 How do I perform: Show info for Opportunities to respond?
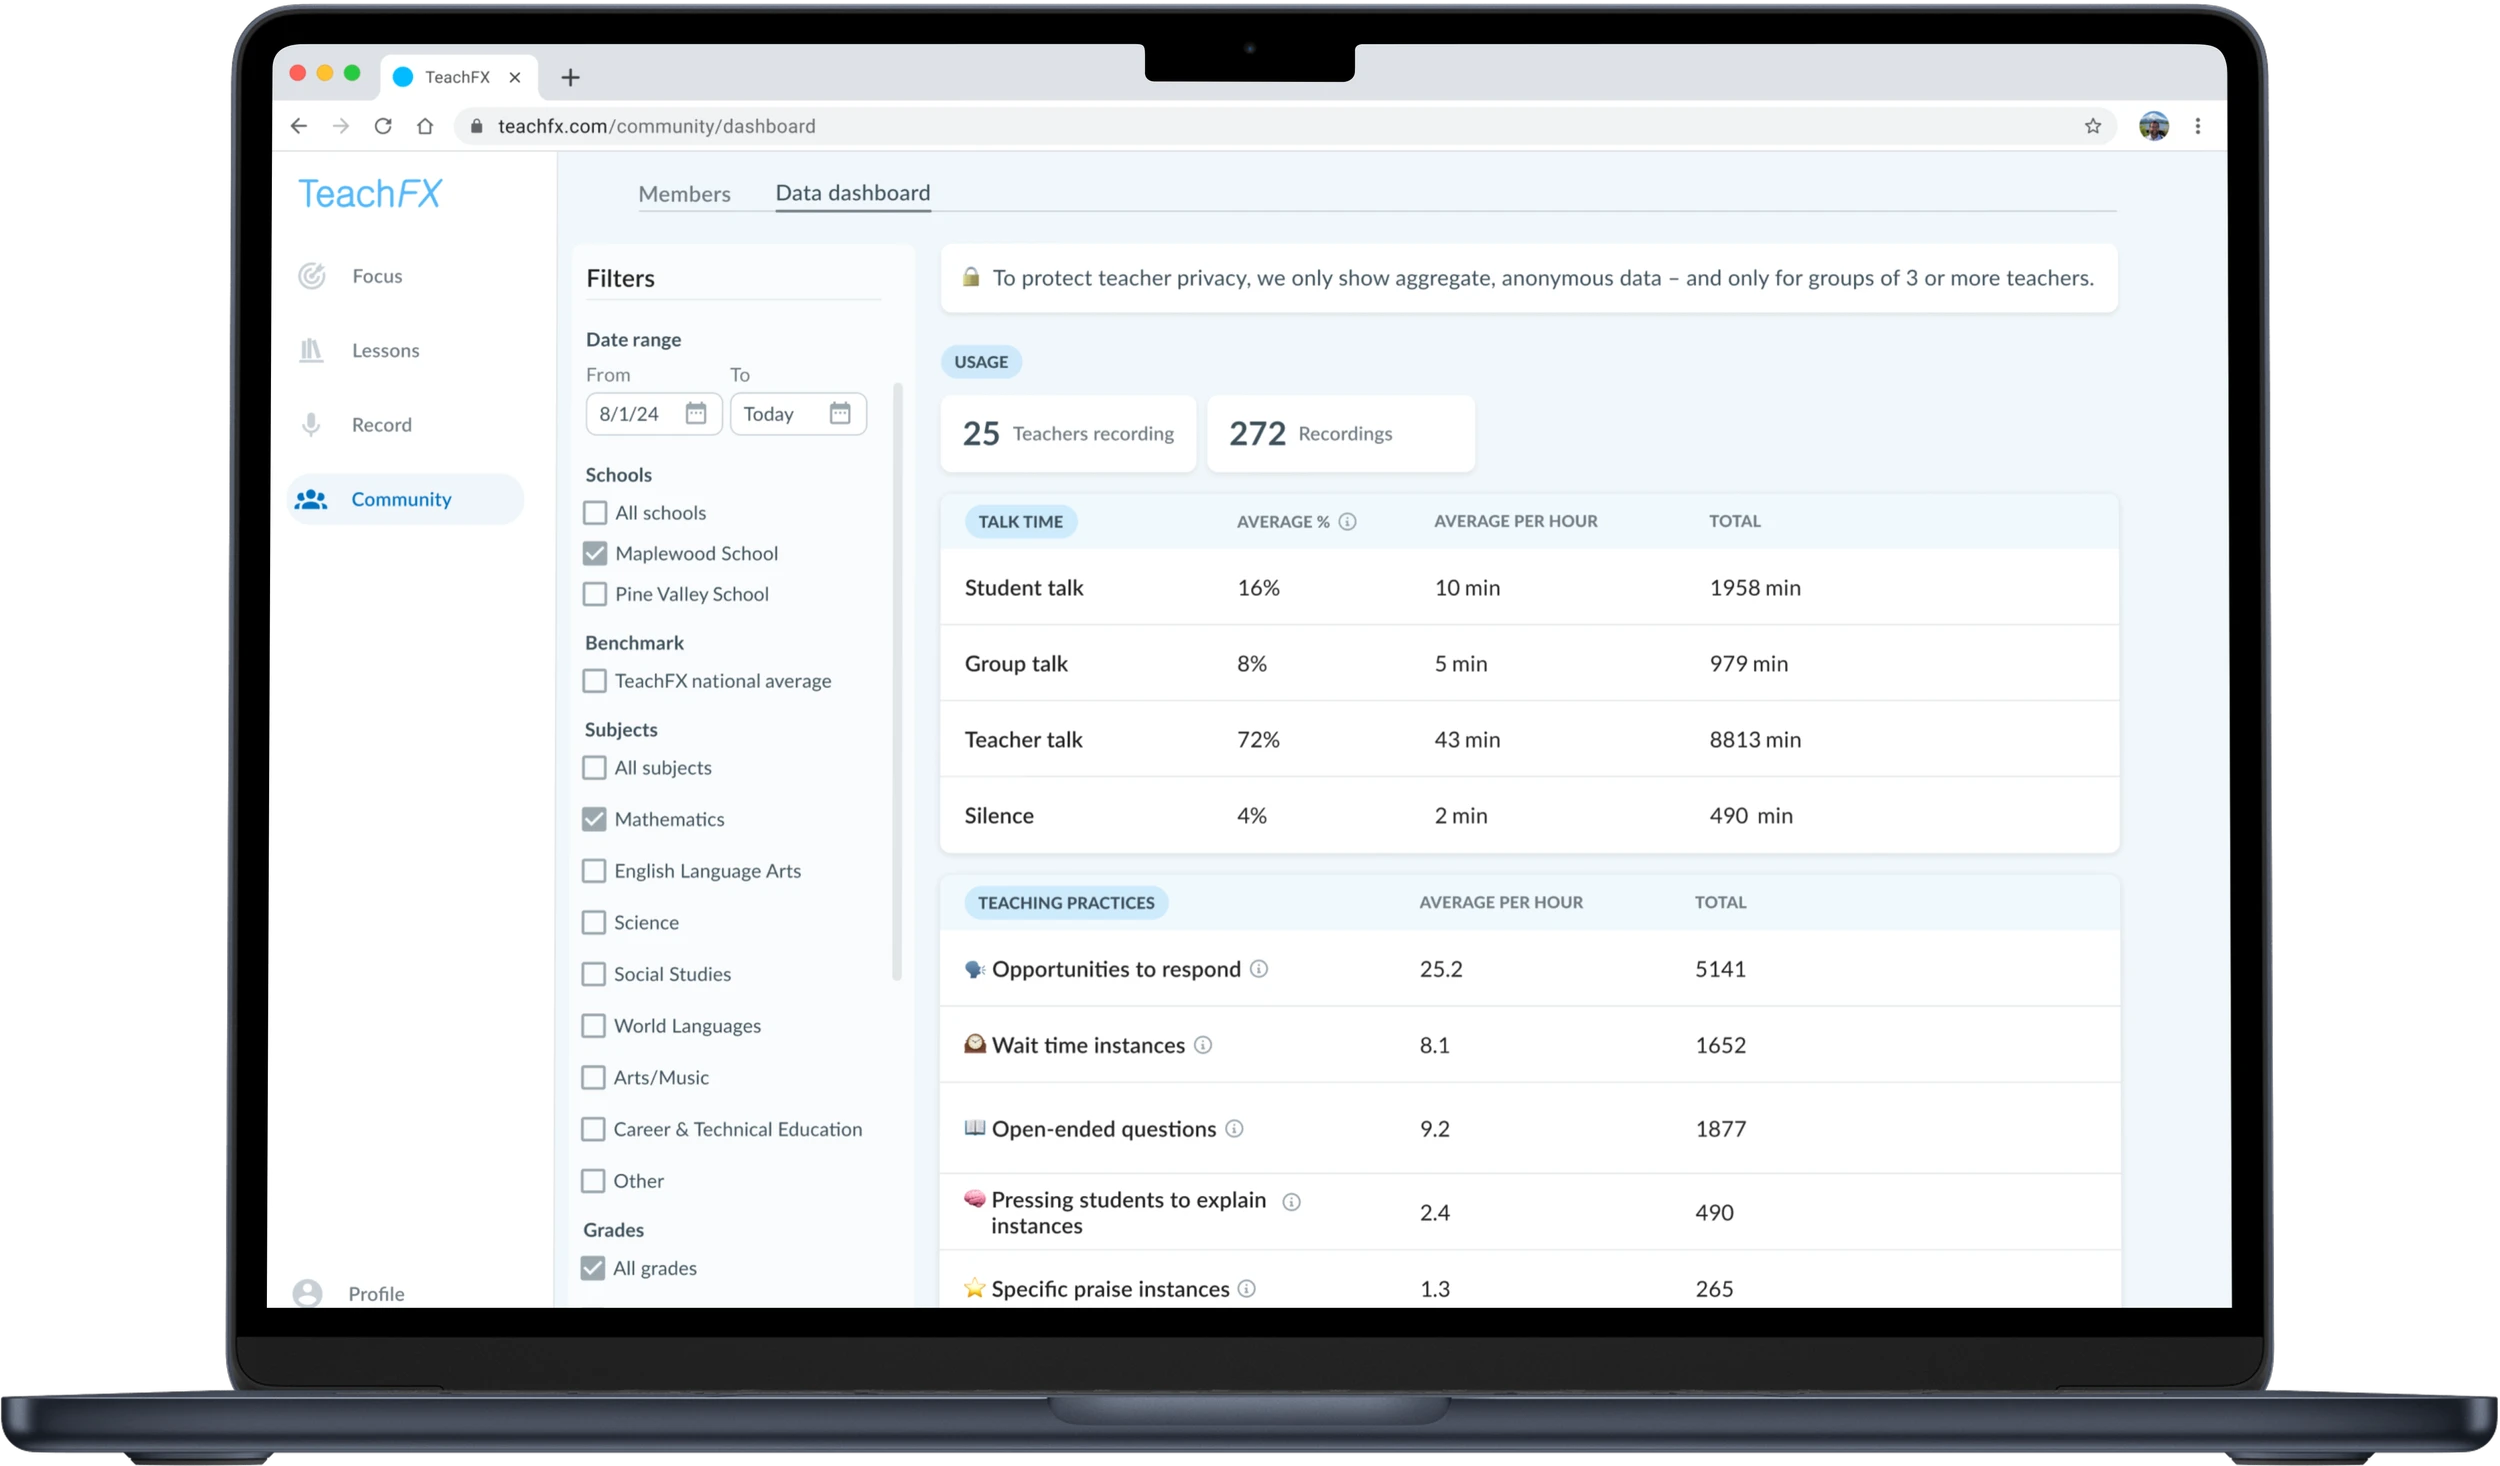click(1259, 969)
